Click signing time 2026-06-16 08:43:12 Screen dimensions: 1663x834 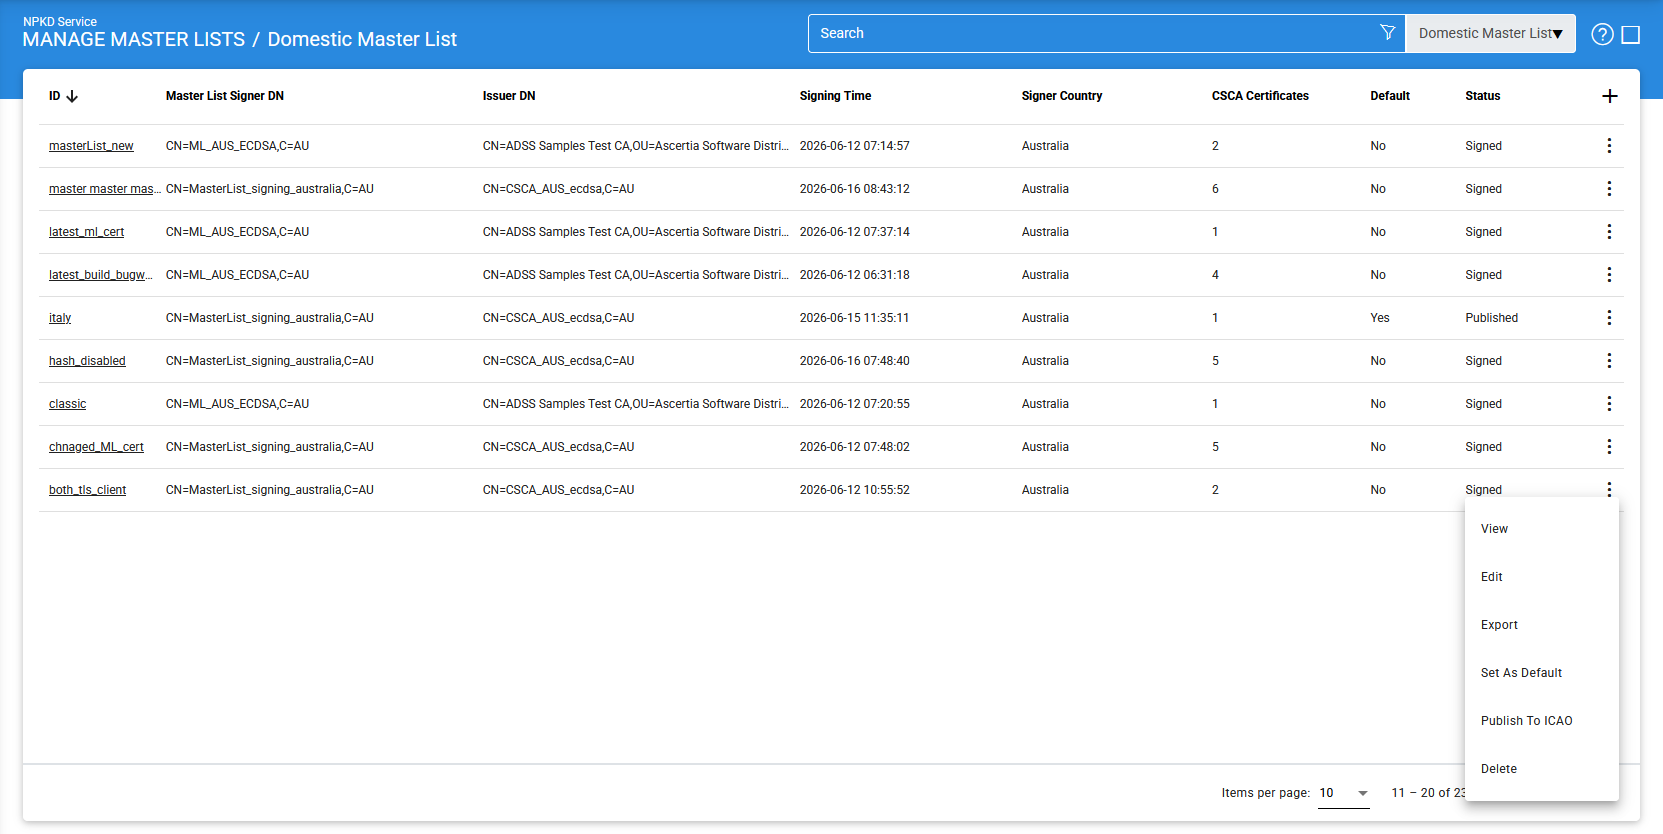pos(855,189)
